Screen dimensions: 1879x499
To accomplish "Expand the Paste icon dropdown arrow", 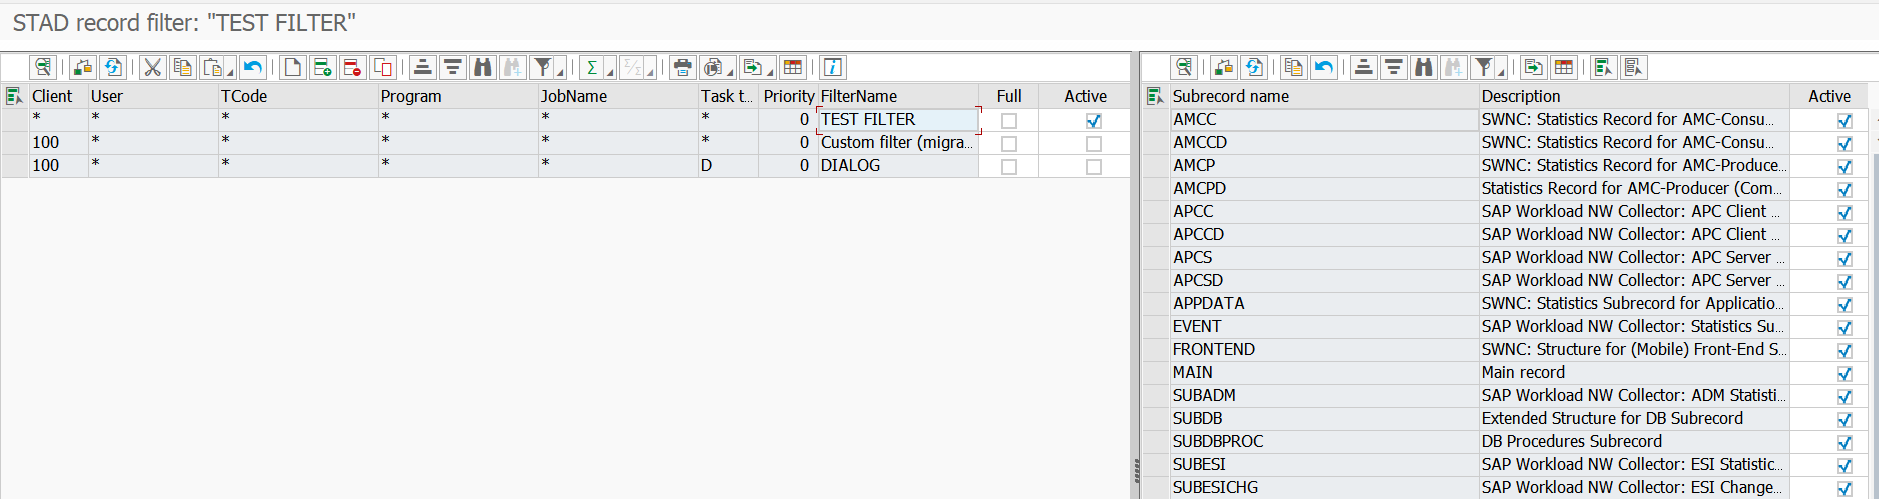I will pos(230,72).
